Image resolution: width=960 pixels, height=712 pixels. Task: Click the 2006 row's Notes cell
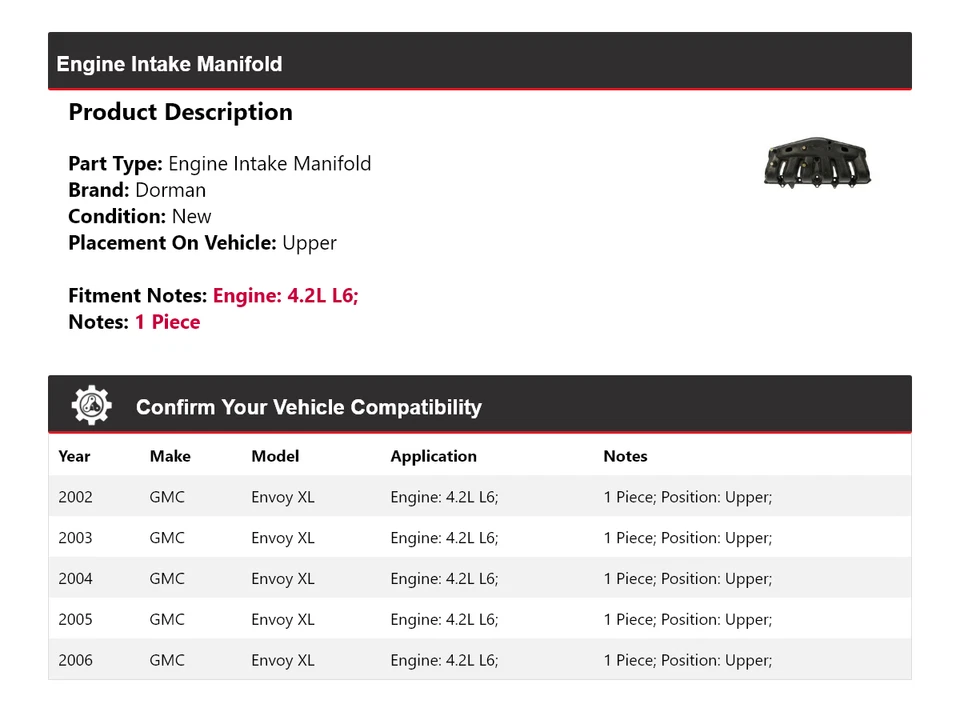[687, 661]
